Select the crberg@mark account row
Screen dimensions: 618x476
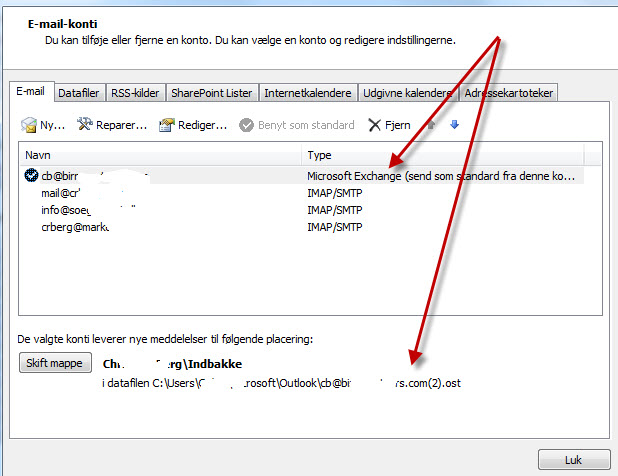(302, 227)
